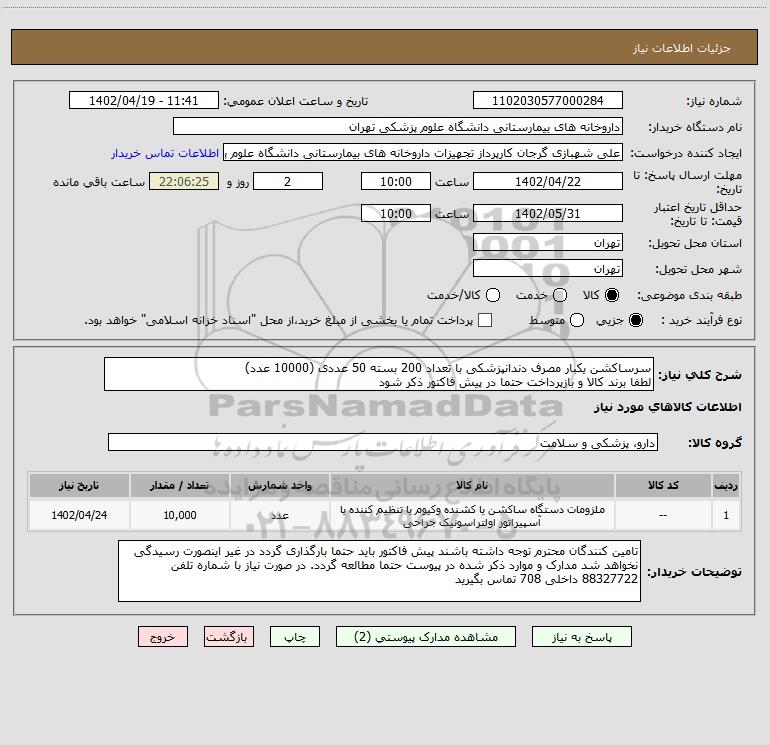Click مشاهده مدارک پیوستی (2) button

pyautogui.click(x=426, y=637)
